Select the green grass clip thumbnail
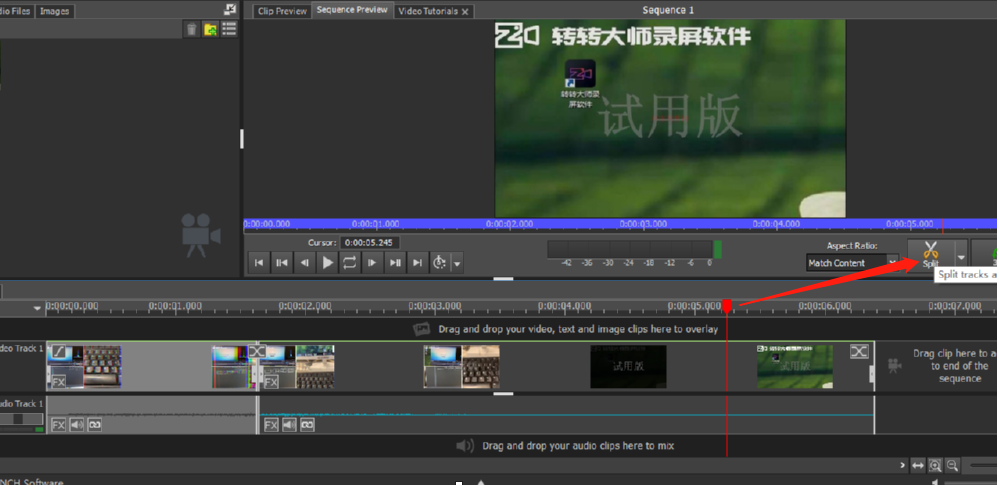Viewport: 999px width, 485px height. coord(794,366)
